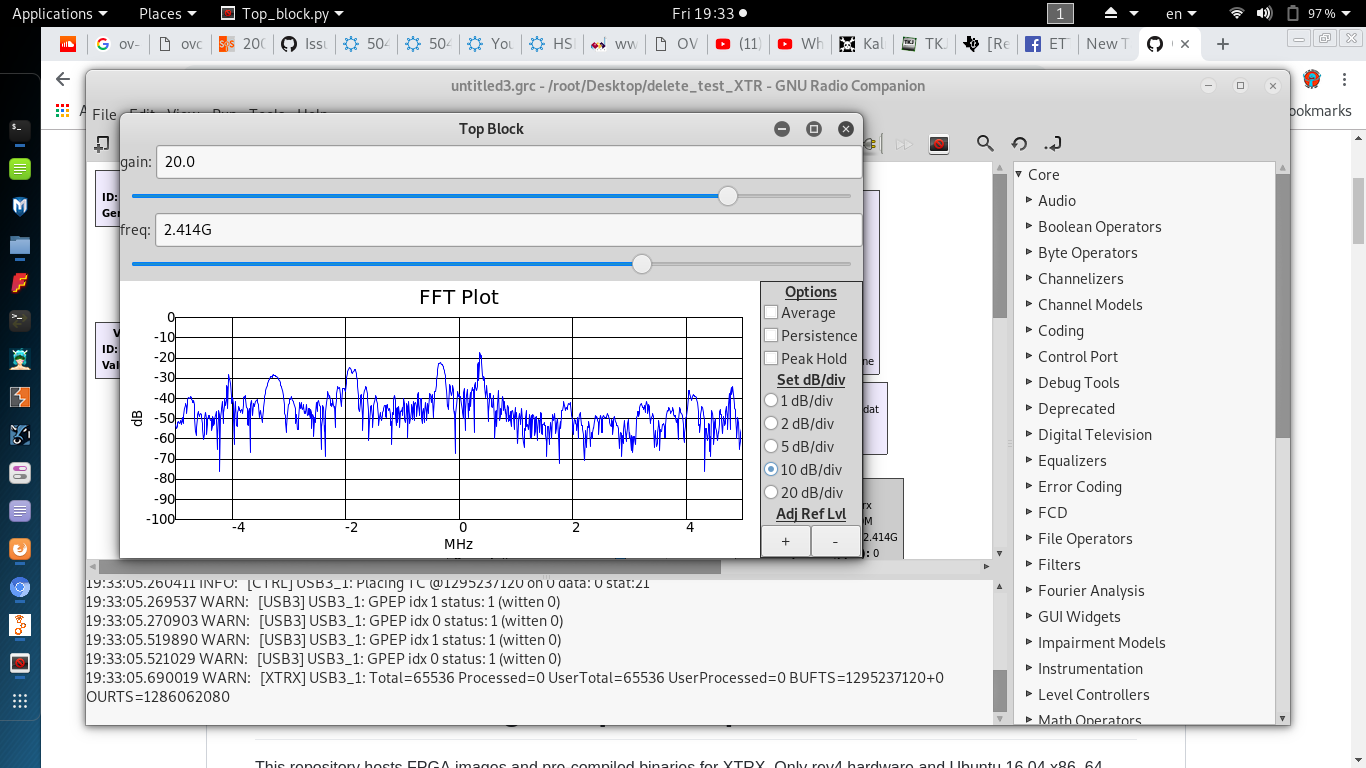Screen dimensions: 1366x768
Task: Execute the flowgraph with the fast-forward icon
Action: pyautogui.click(x=904, y=144)
